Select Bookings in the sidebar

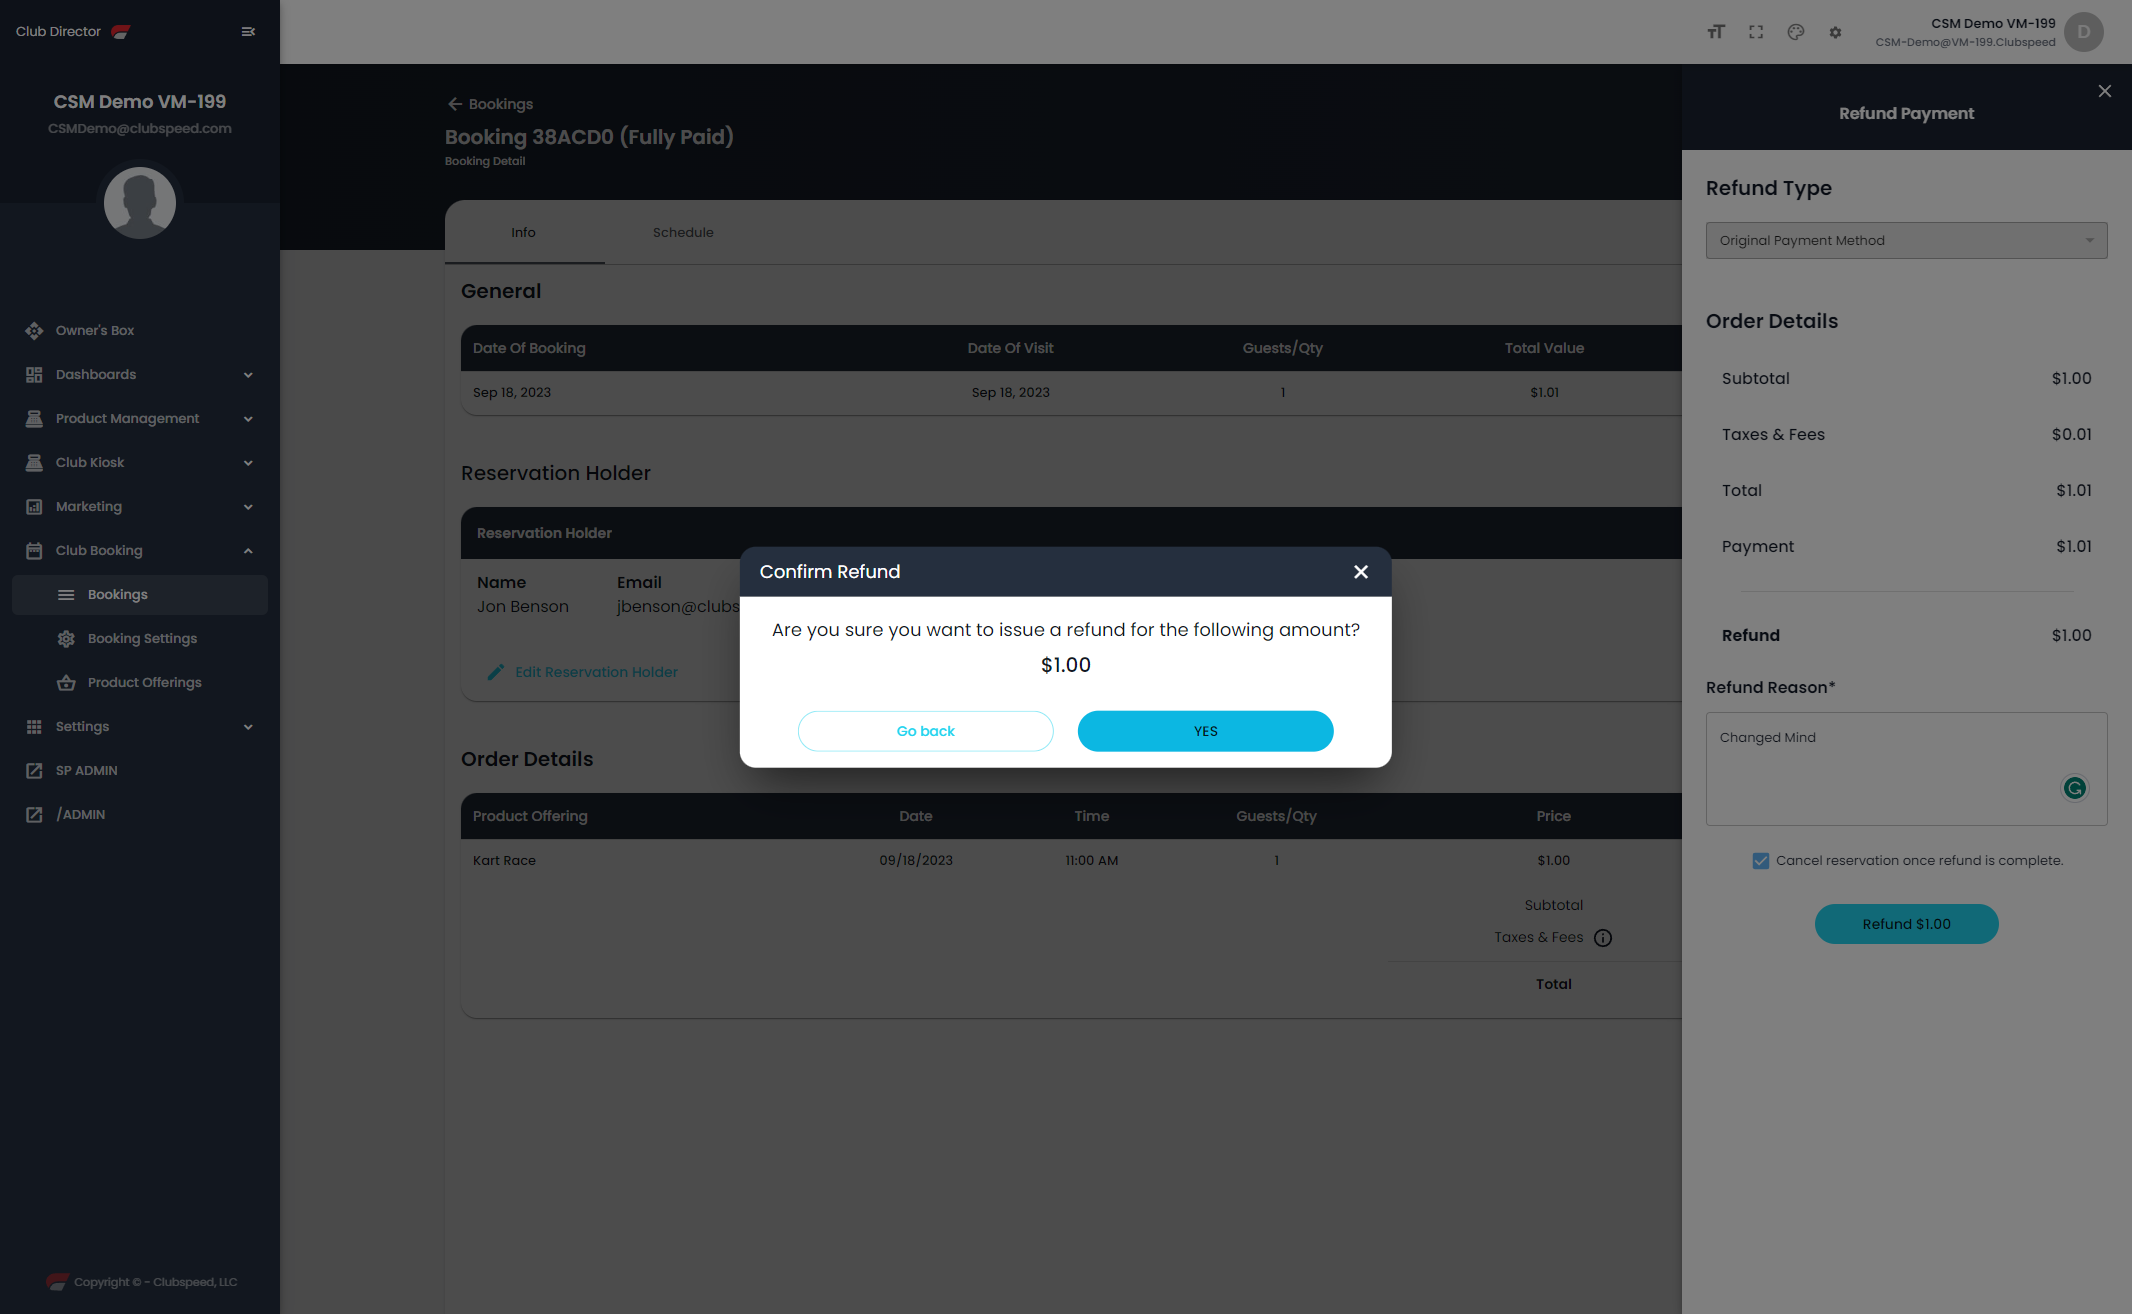(x=140, y=594)
